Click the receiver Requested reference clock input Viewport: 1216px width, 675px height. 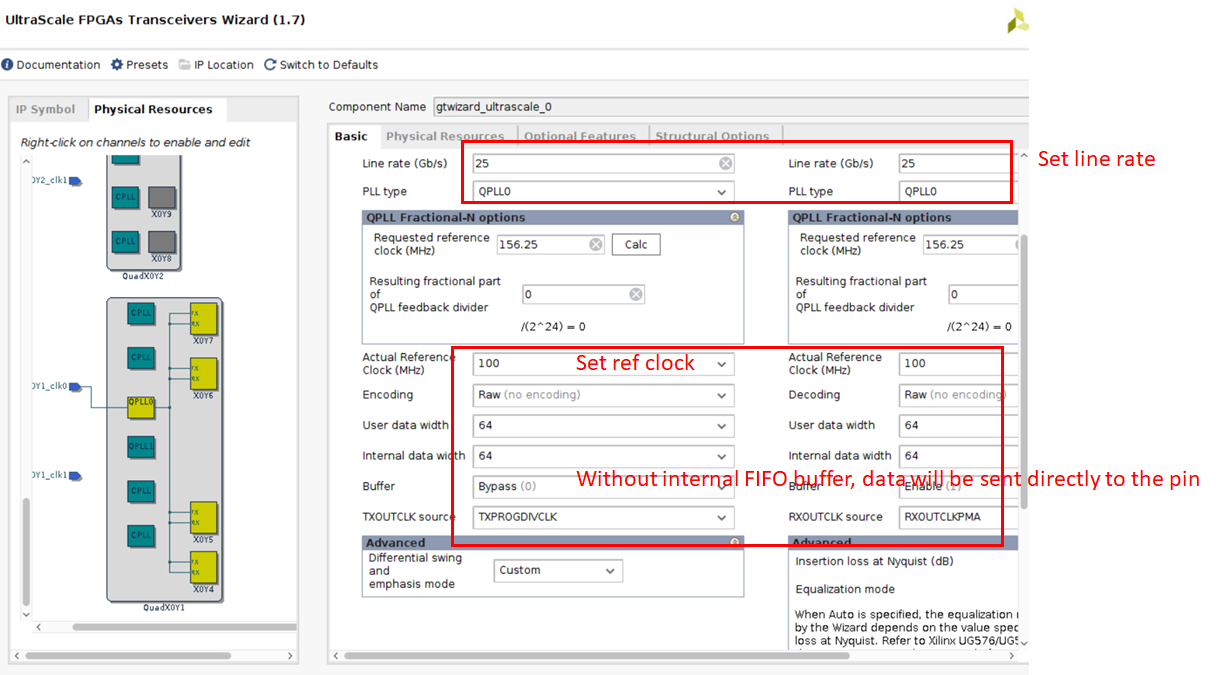point(970,245)
